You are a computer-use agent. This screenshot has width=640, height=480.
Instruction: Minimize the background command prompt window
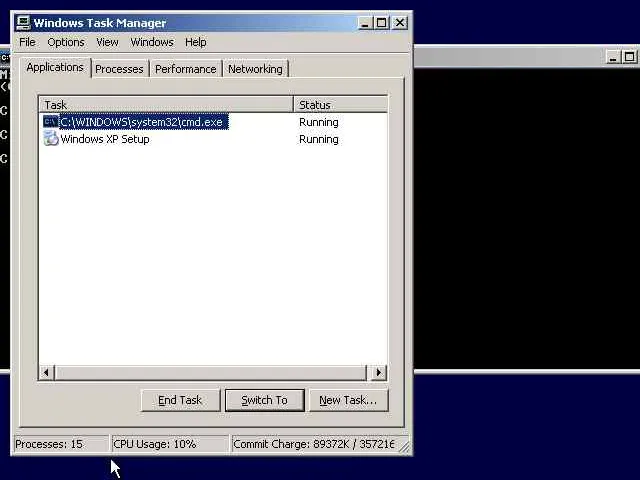click(x=612, y=57)
